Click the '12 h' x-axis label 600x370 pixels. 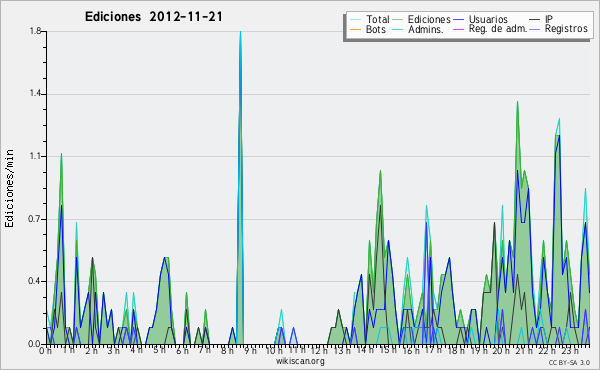coord(318,350)
